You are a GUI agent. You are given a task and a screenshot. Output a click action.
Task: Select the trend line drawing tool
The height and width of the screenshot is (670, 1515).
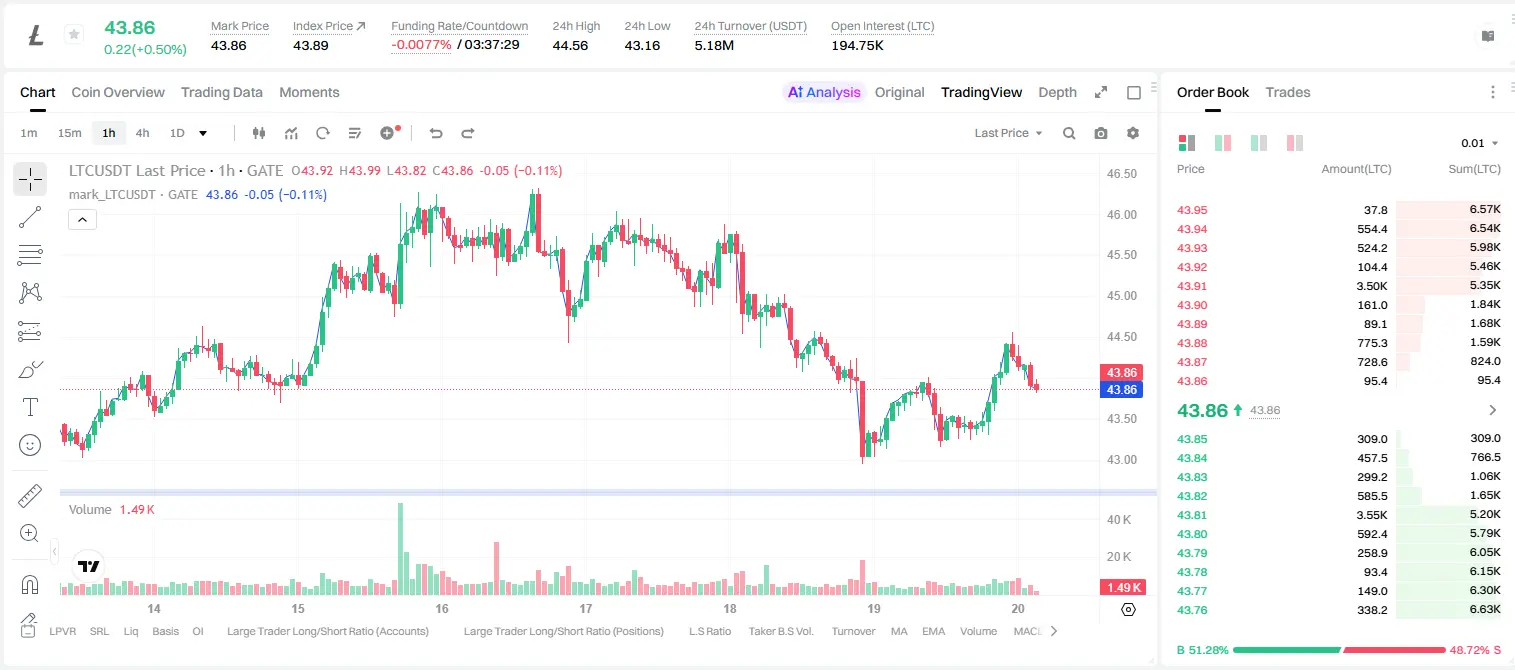click(30, 217)
